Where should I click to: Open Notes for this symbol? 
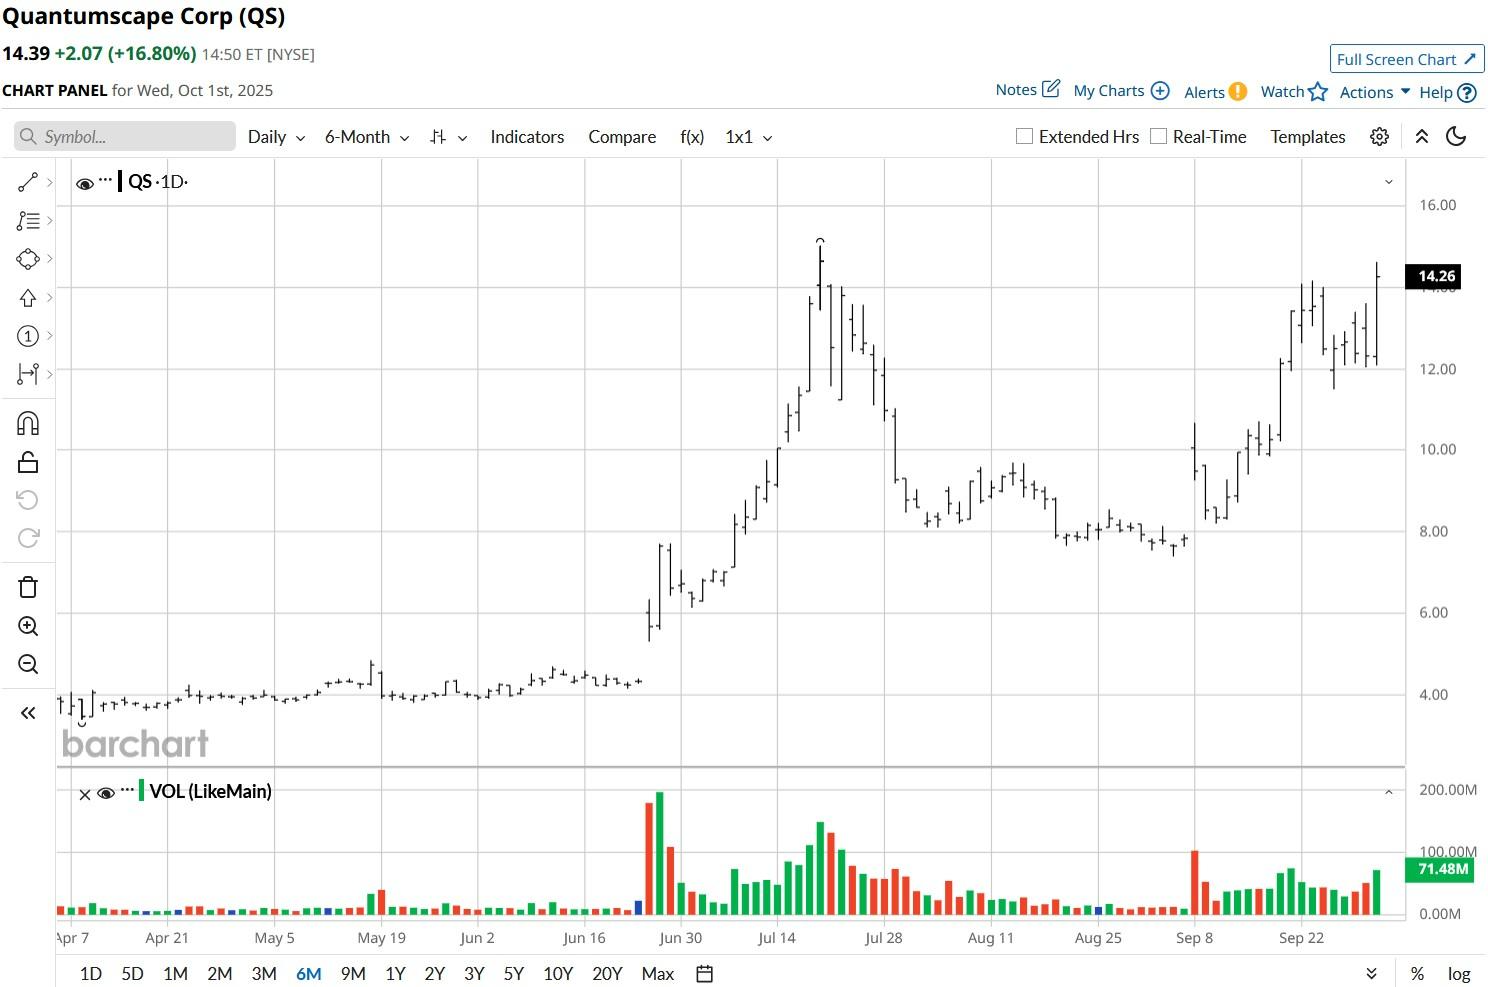[x=1027, y=90]
